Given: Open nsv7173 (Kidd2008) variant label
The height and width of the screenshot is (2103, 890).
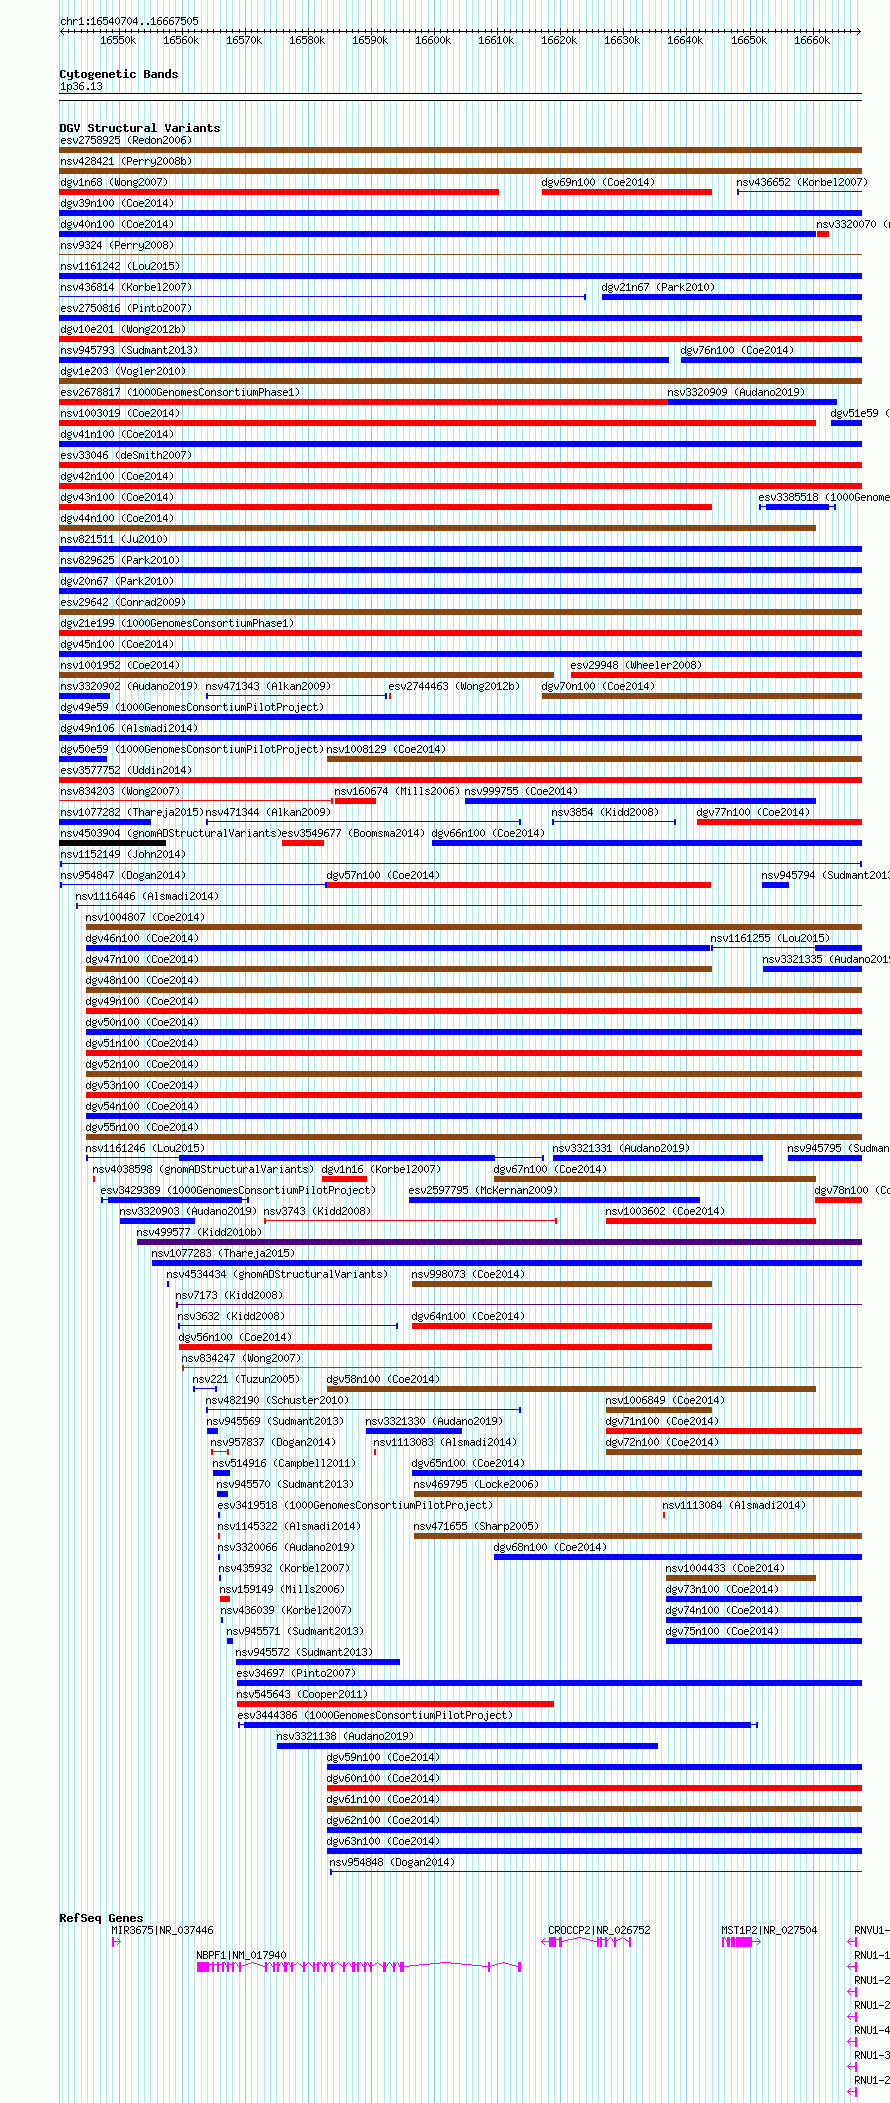Looking at the screenshot, I should 229,1295.
